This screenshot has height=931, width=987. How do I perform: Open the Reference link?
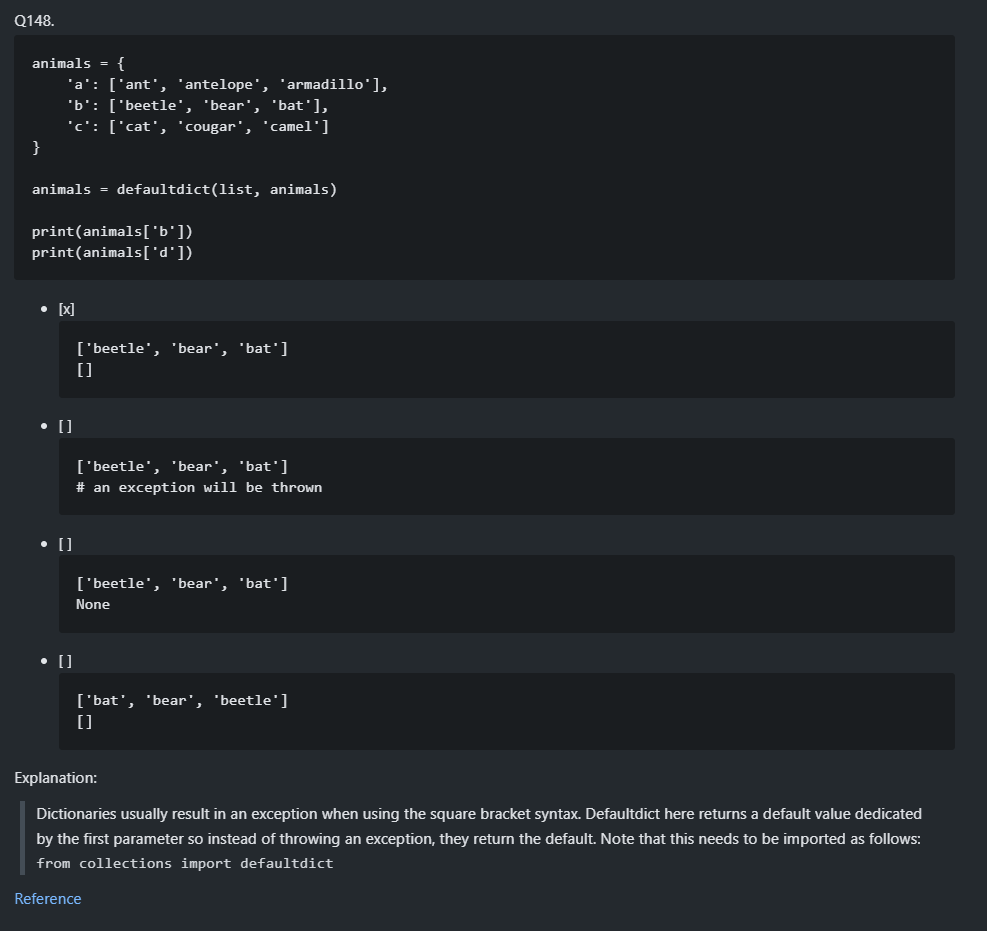pos(47,898)
